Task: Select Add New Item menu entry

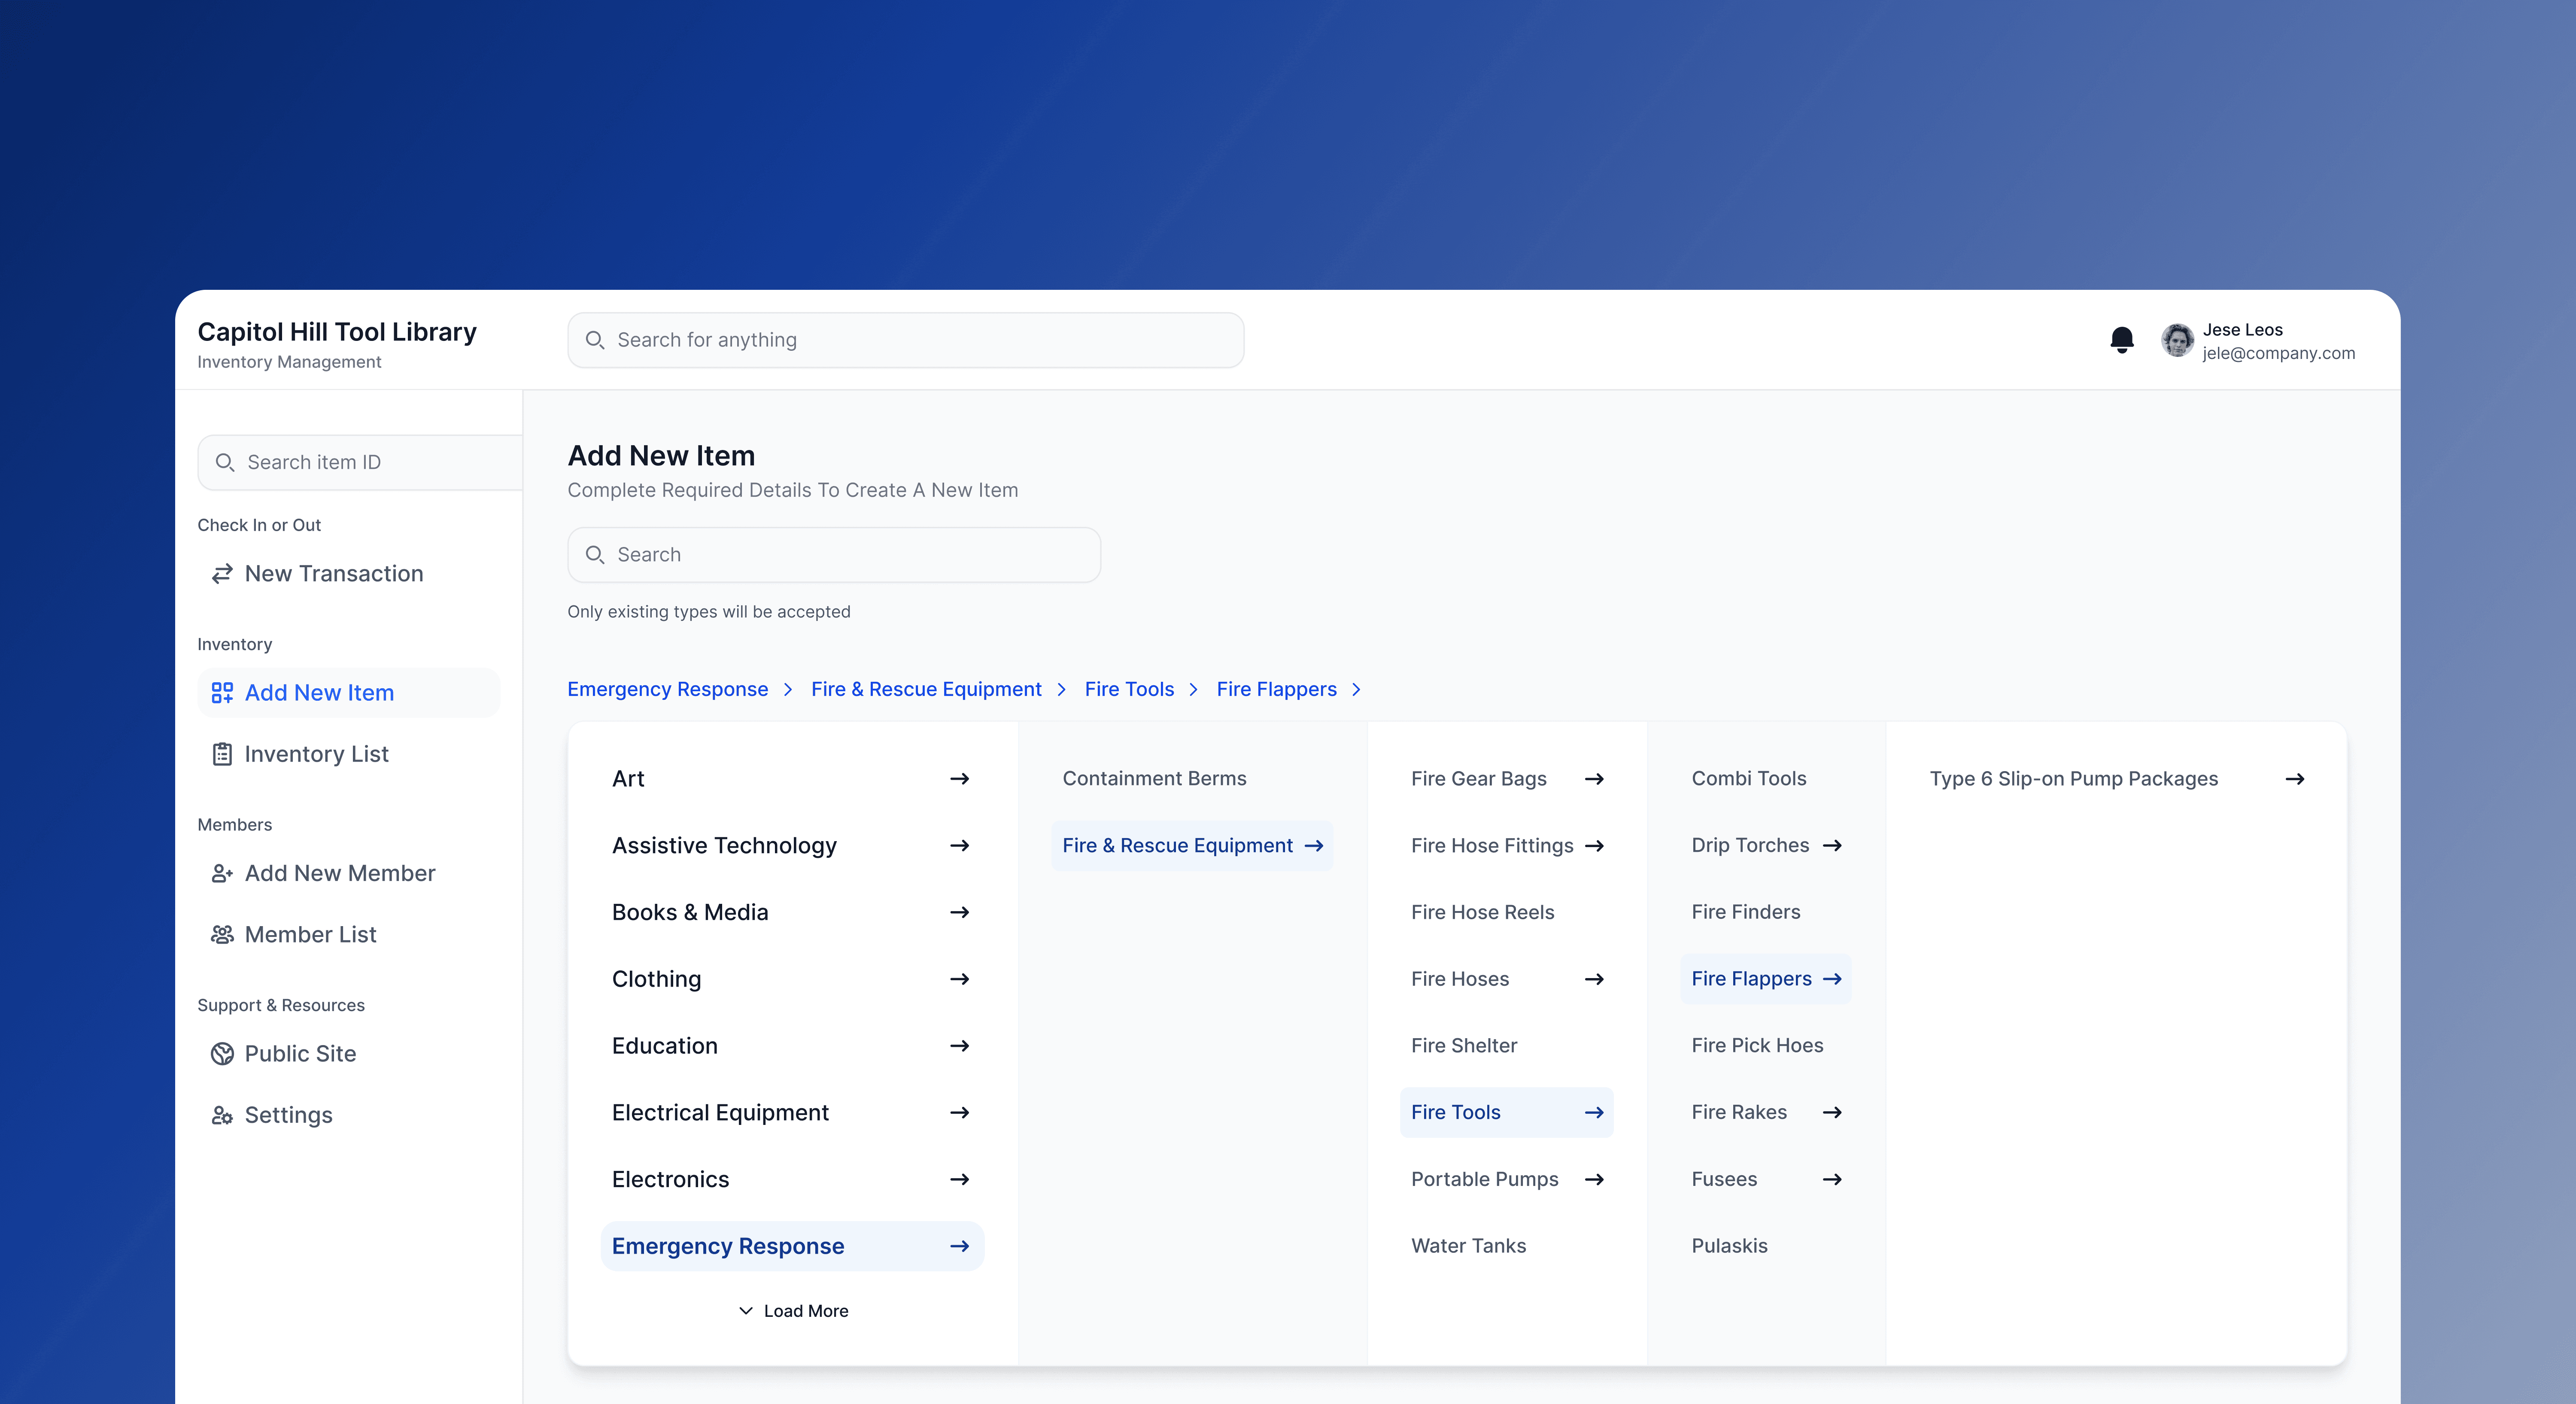Action: click(319, 692)
